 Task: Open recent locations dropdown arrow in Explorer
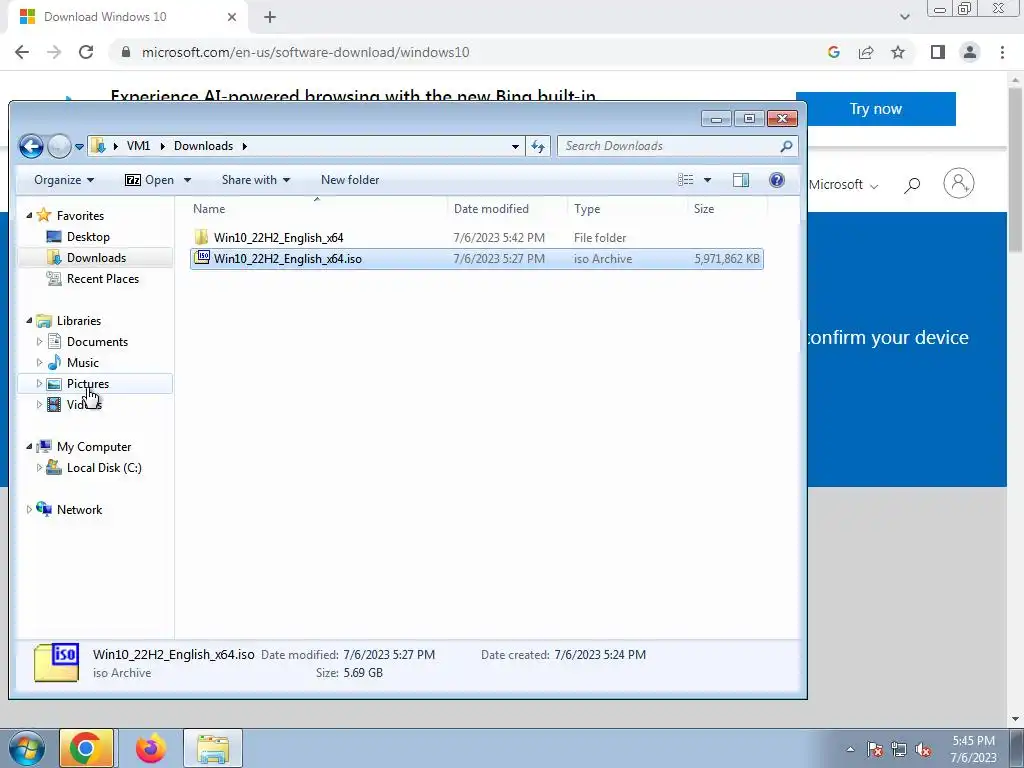[x=79, y=147]
